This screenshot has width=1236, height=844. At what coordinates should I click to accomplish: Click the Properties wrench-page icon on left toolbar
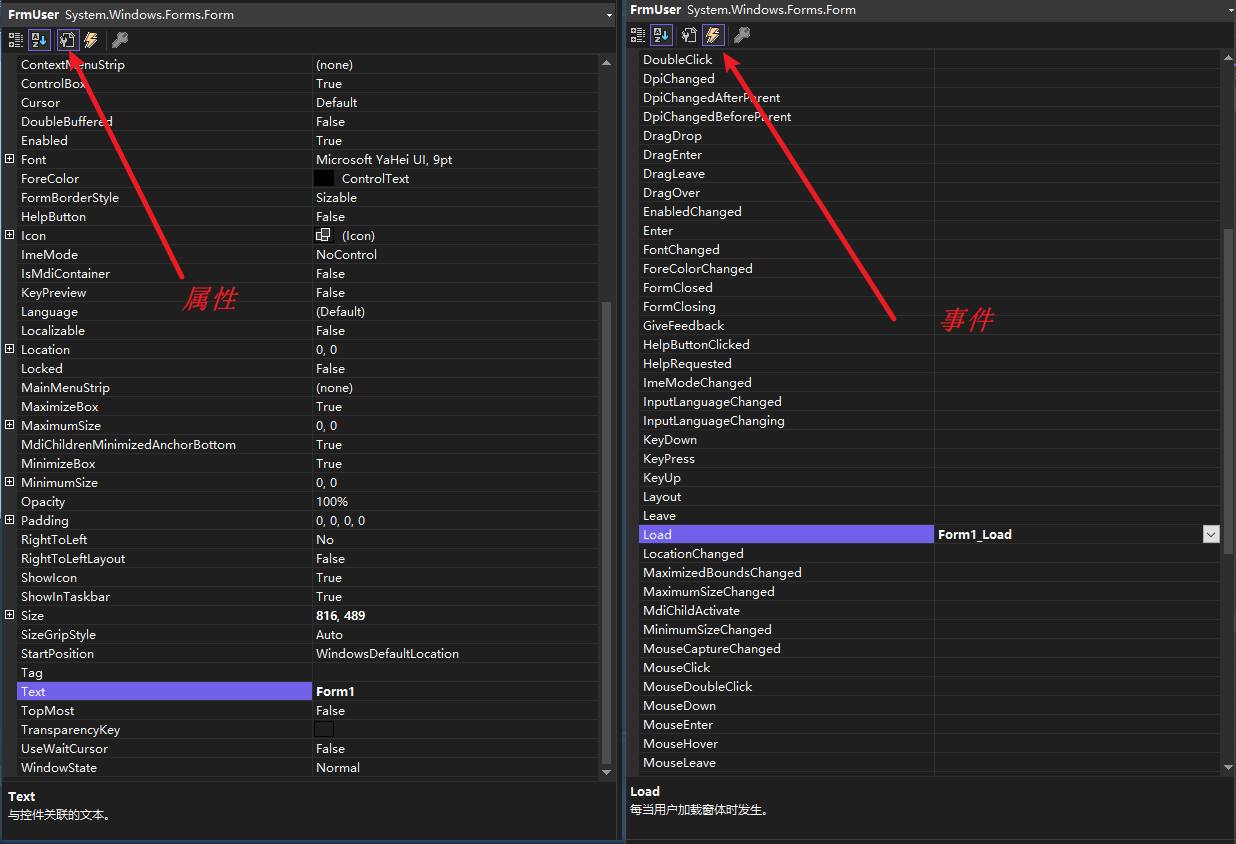67,39
